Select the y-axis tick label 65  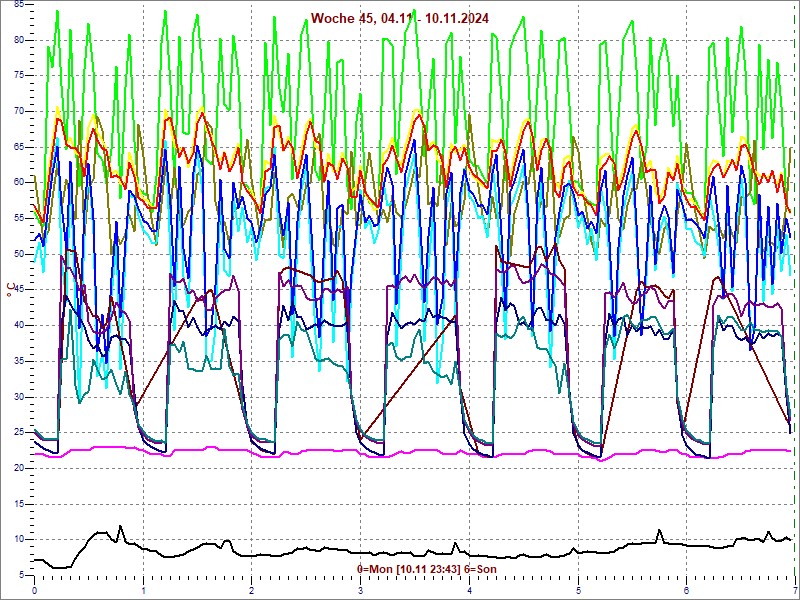click(x=19, y=146)
